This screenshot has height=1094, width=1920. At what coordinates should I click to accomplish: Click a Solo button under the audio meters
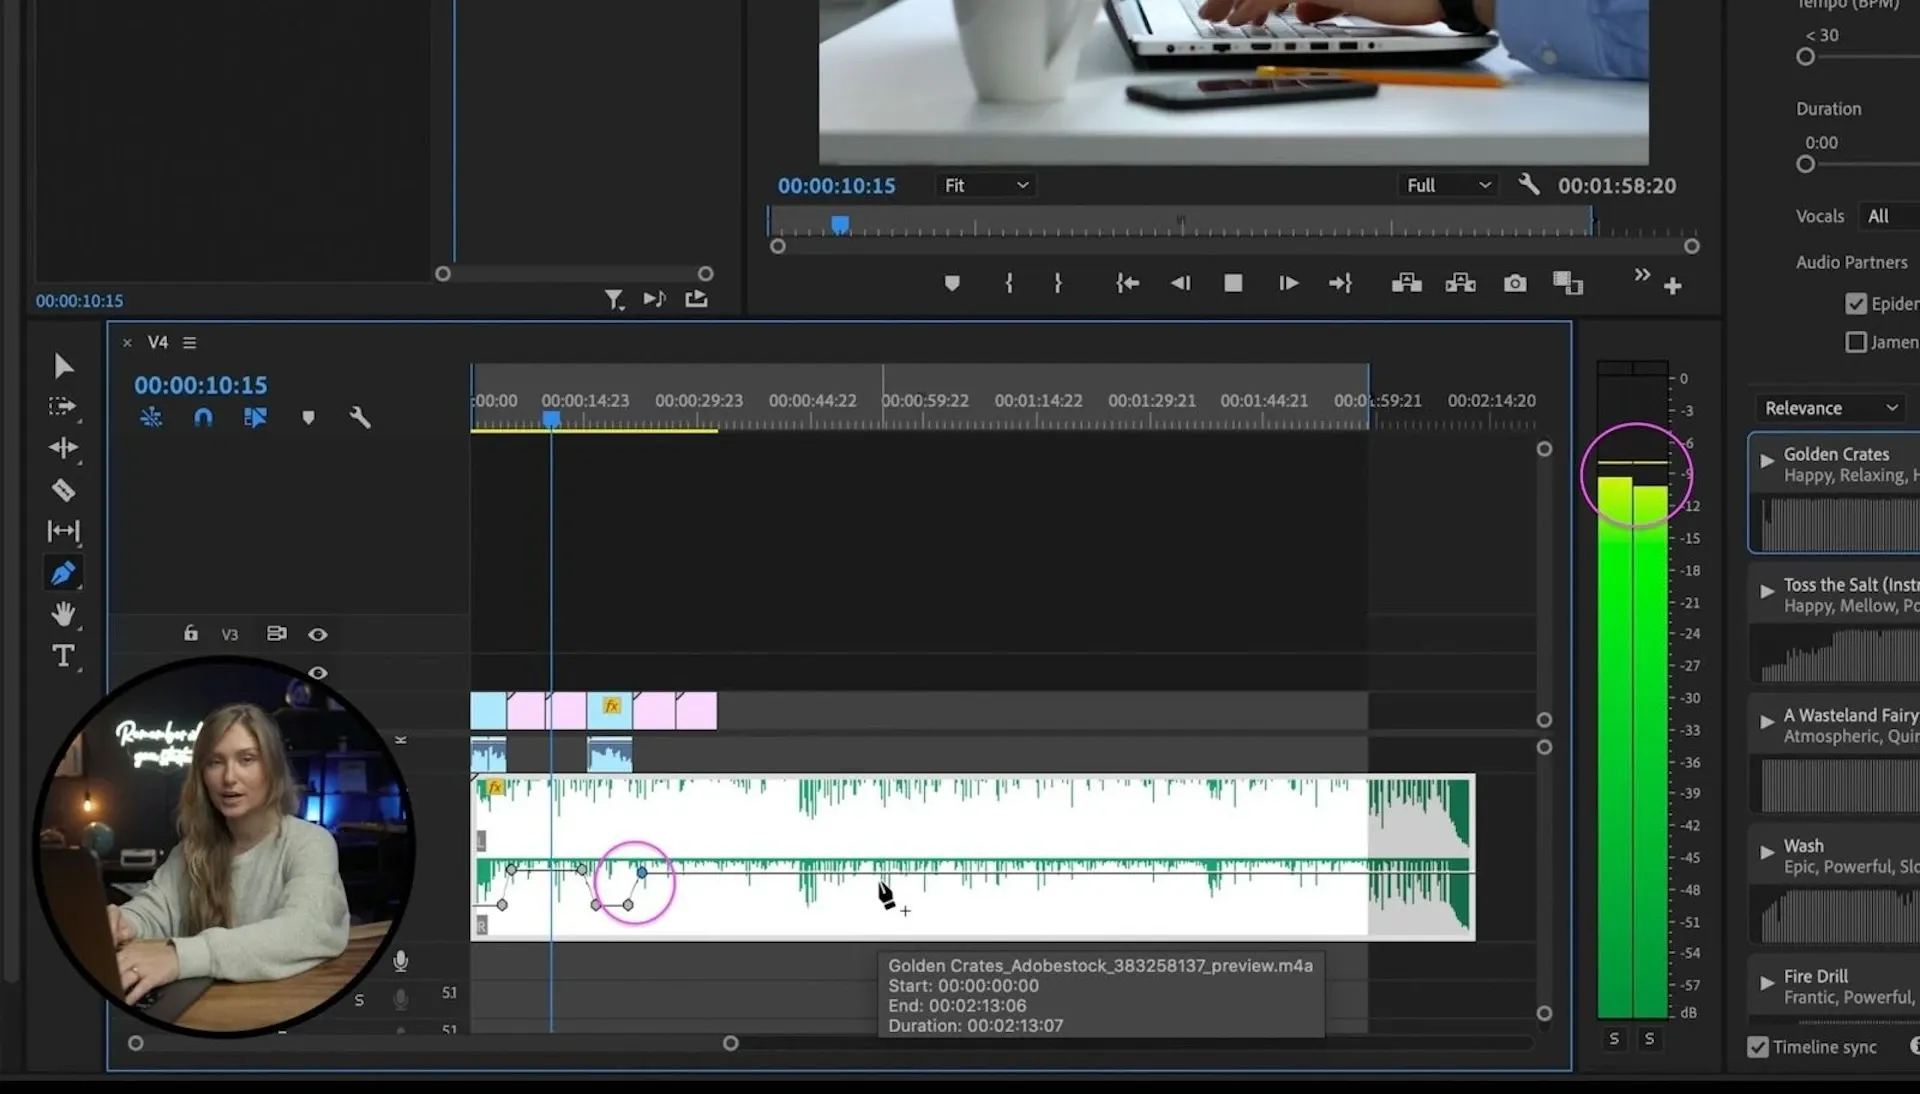tap(1614, 1039)
